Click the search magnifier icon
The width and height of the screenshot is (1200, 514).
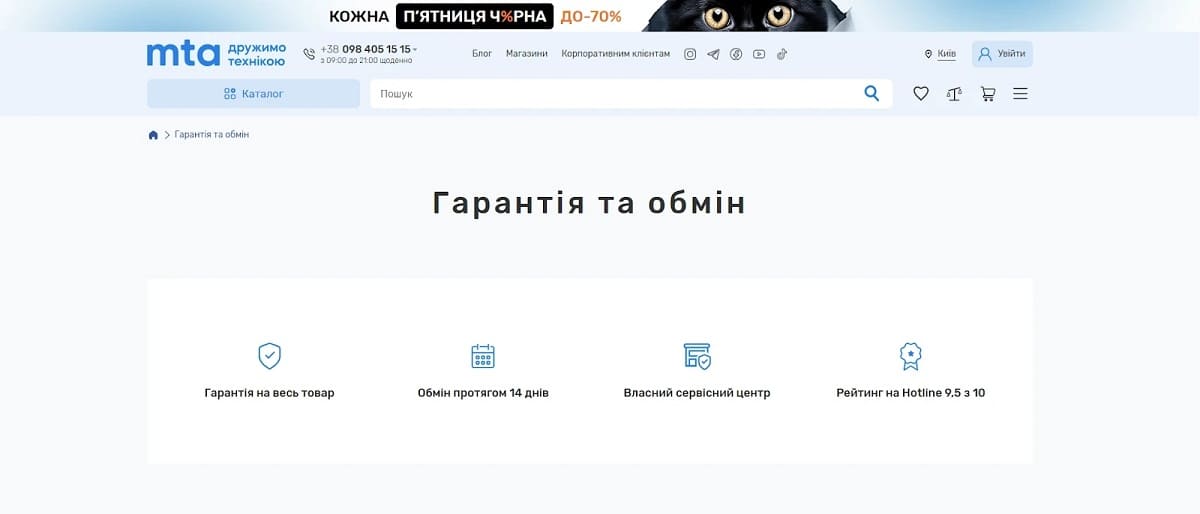[872, 93]
